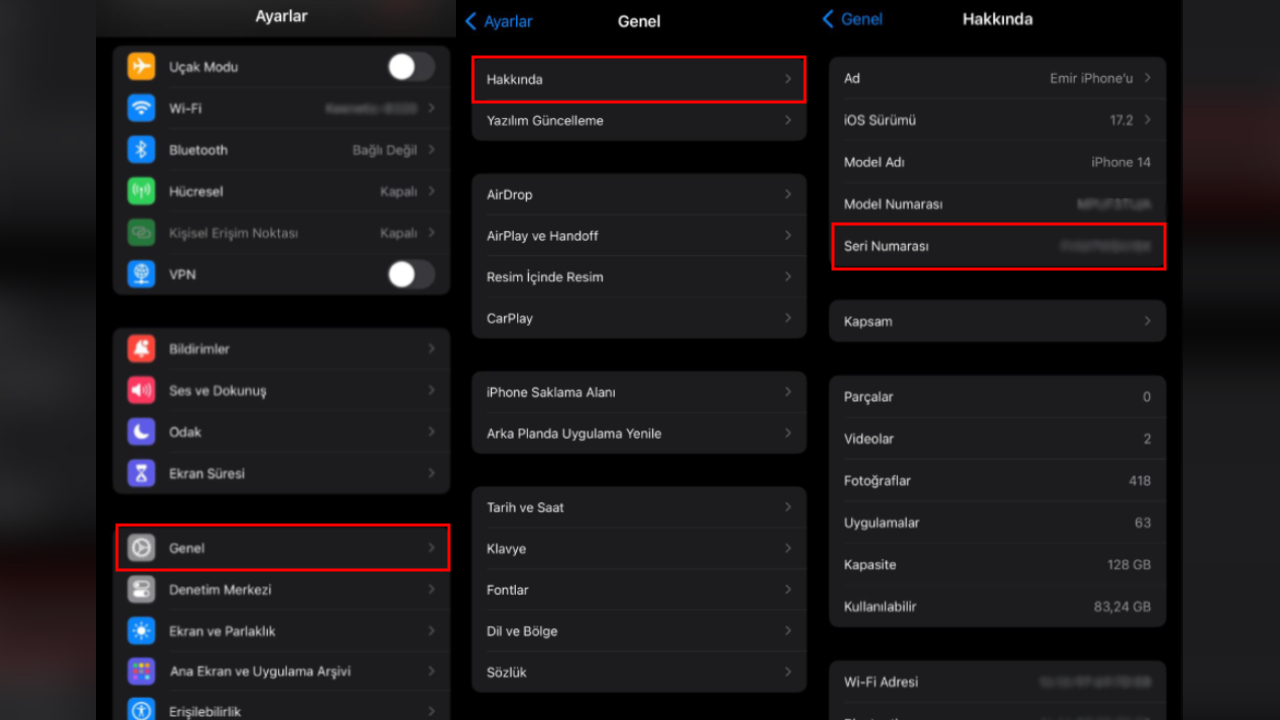The image size is (1280, 720).
Task: Open the Kapsam row chevron
Action: [1147, 321]
